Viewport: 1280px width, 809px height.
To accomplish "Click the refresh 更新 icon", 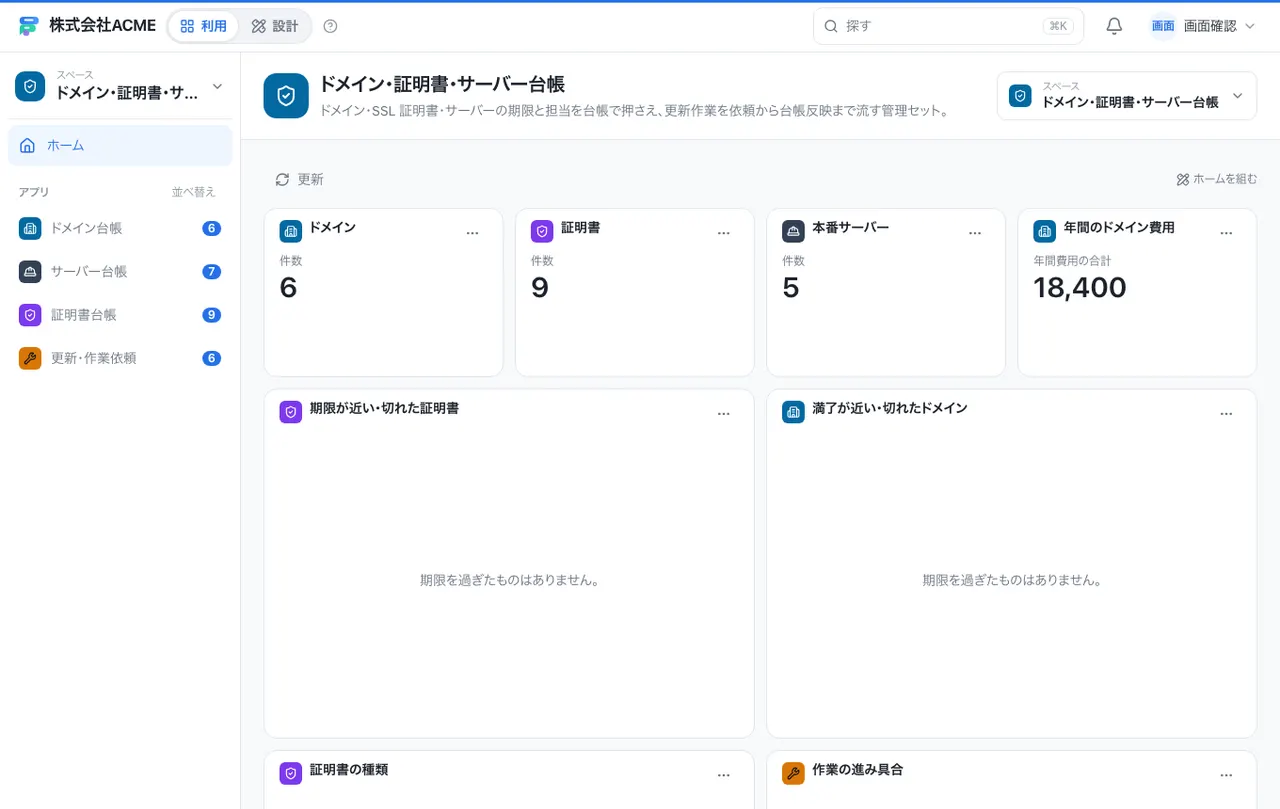I will 282,179.
